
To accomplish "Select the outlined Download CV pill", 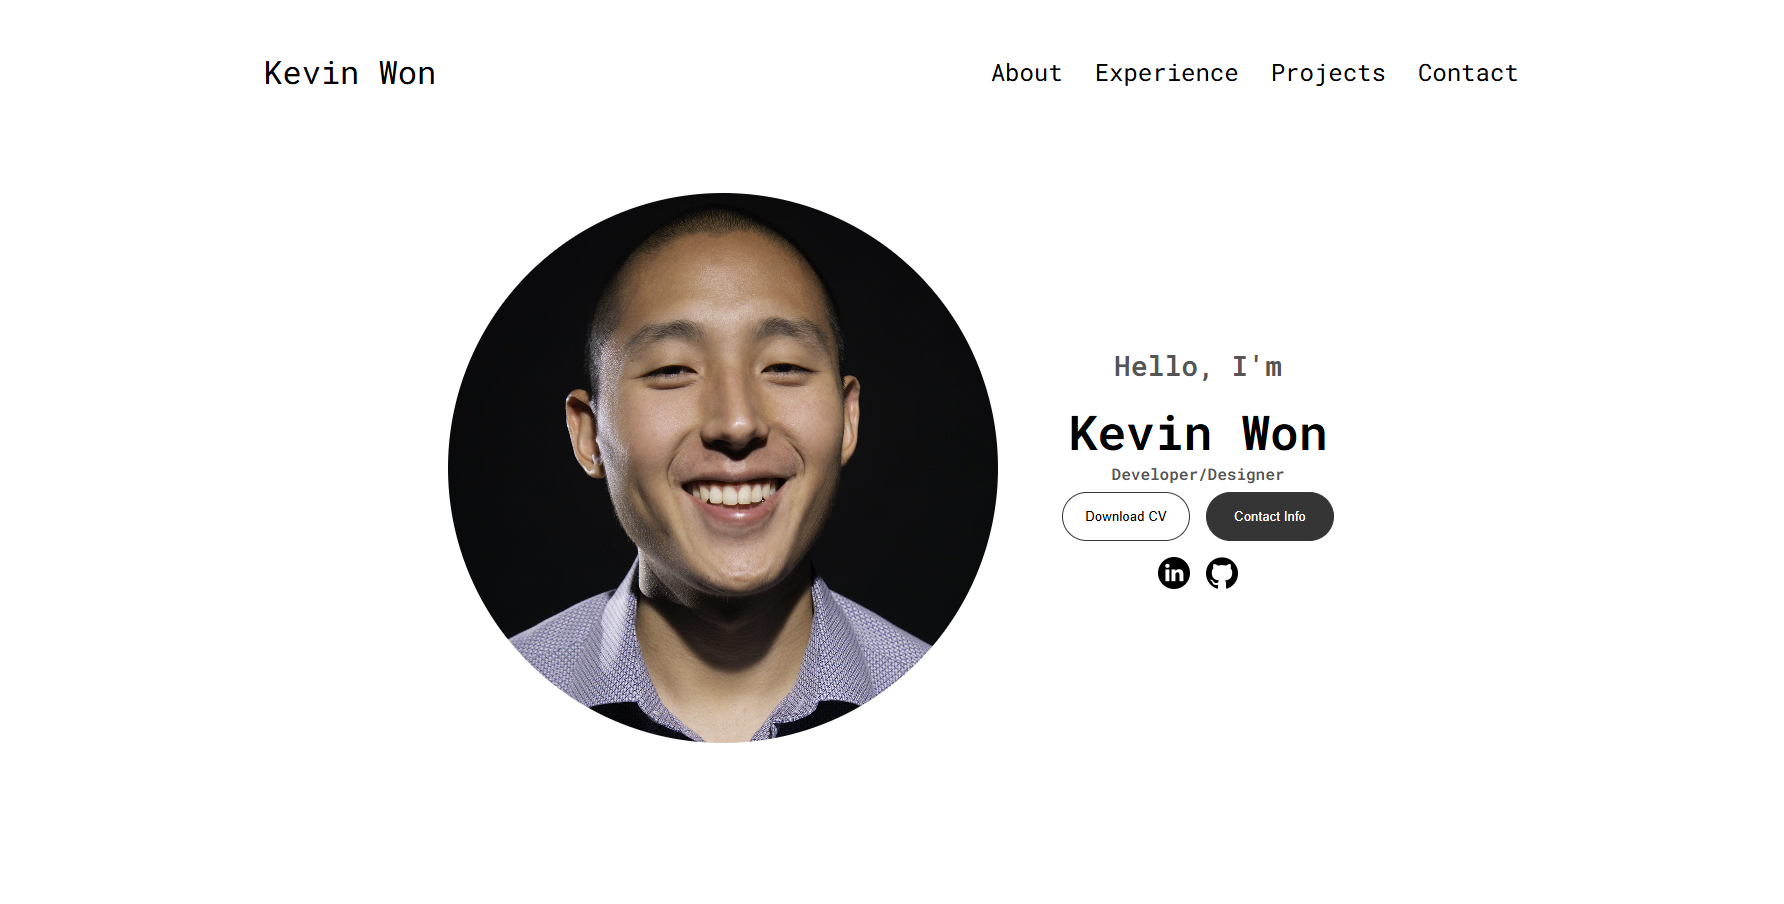I will 1126,516.
